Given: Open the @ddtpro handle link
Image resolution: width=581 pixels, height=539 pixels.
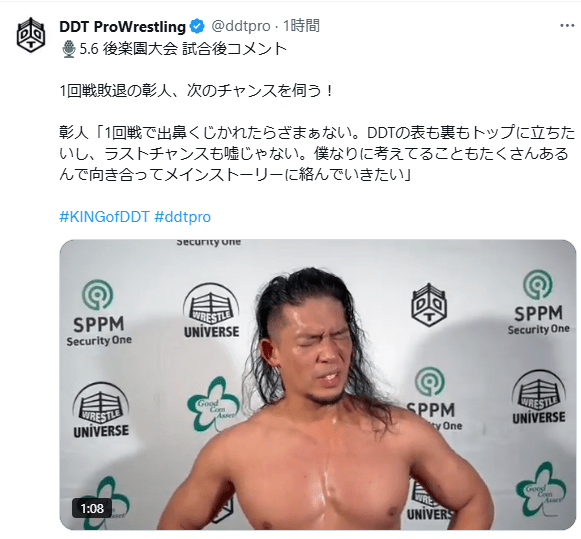Looking at the screenshot, I should click(x=241, y=26).
